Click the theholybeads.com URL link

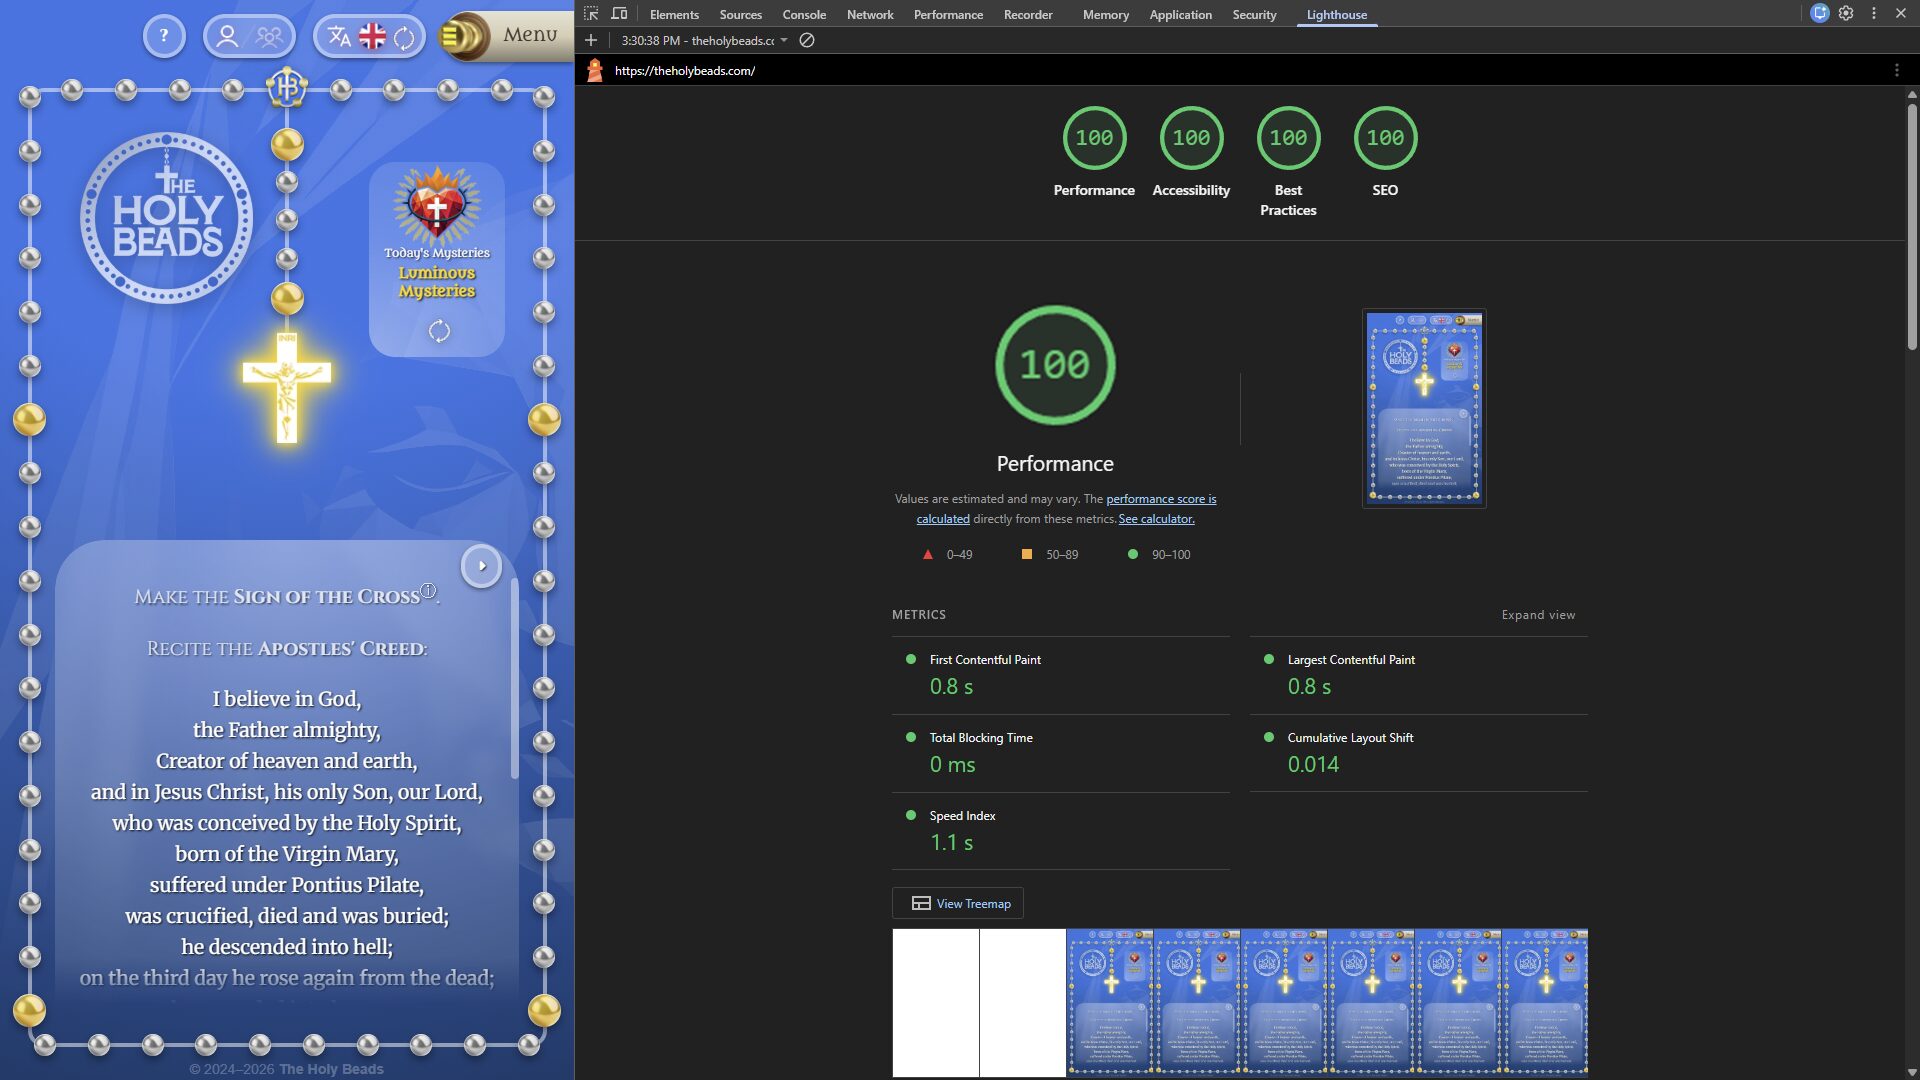tap(685, 71)
